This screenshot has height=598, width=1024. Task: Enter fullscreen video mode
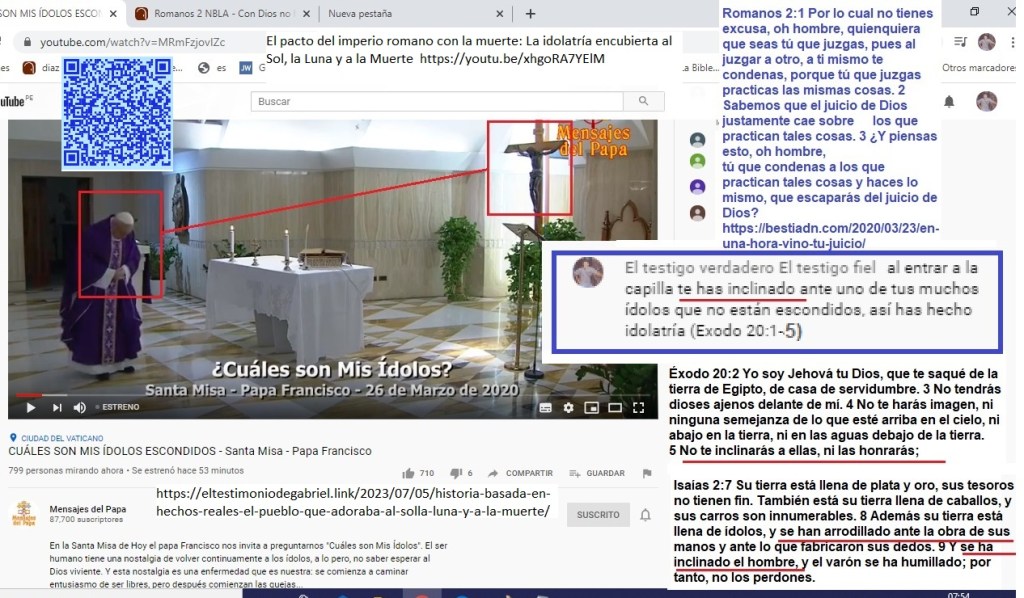[639, 407]
